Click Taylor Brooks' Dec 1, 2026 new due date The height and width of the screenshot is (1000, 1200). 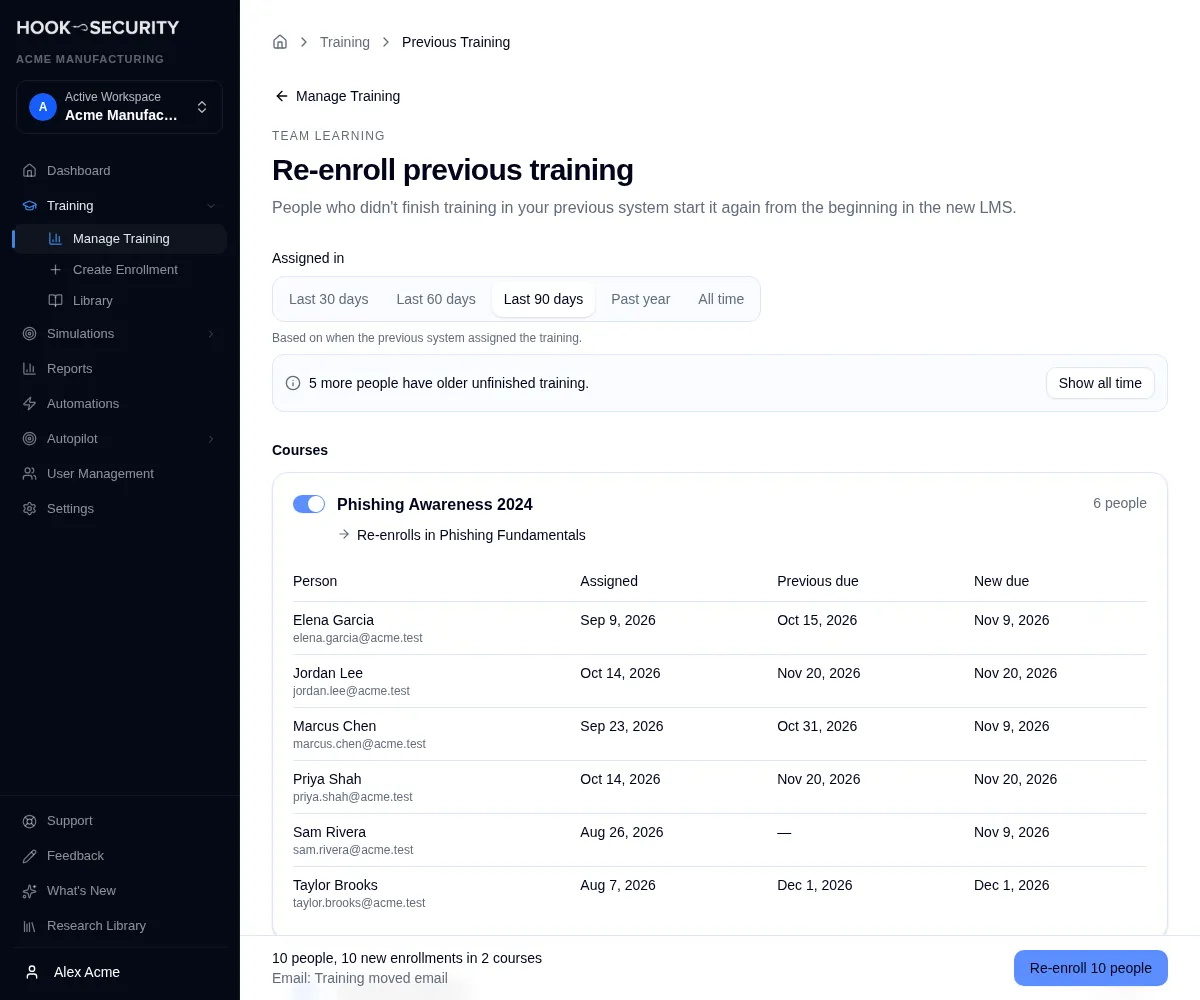pos(1012,885)
